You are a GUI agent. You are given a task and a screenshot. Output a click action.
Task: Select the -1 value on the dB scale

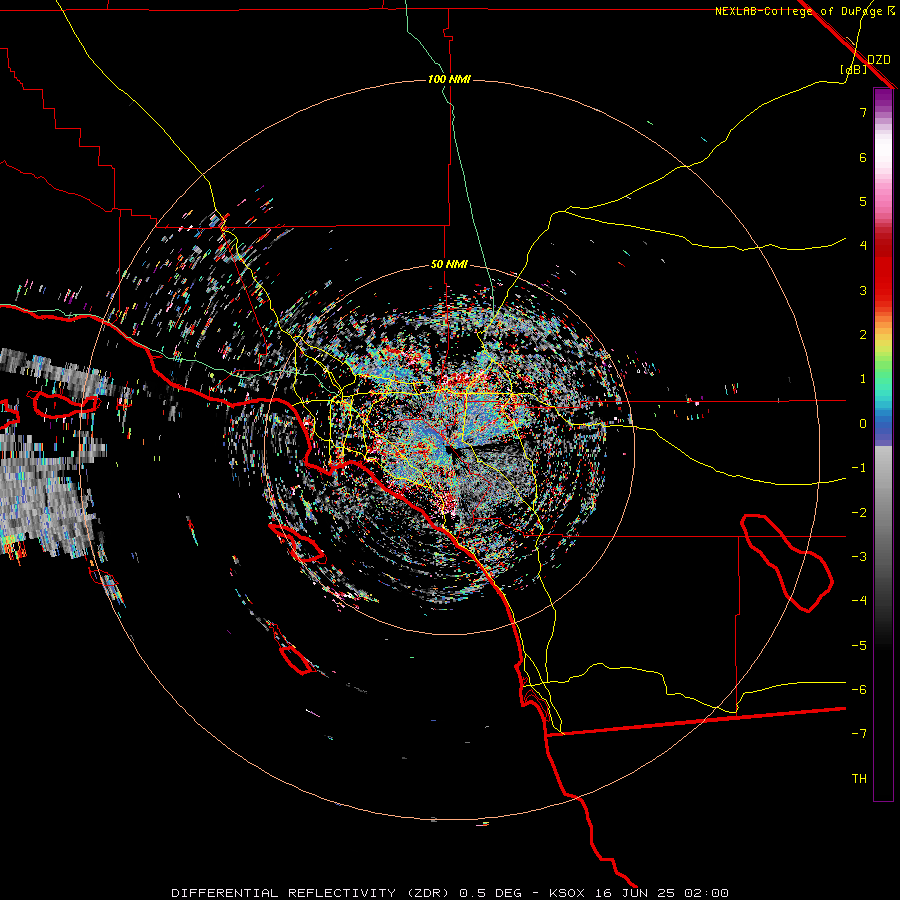click(x=859, y=468)
